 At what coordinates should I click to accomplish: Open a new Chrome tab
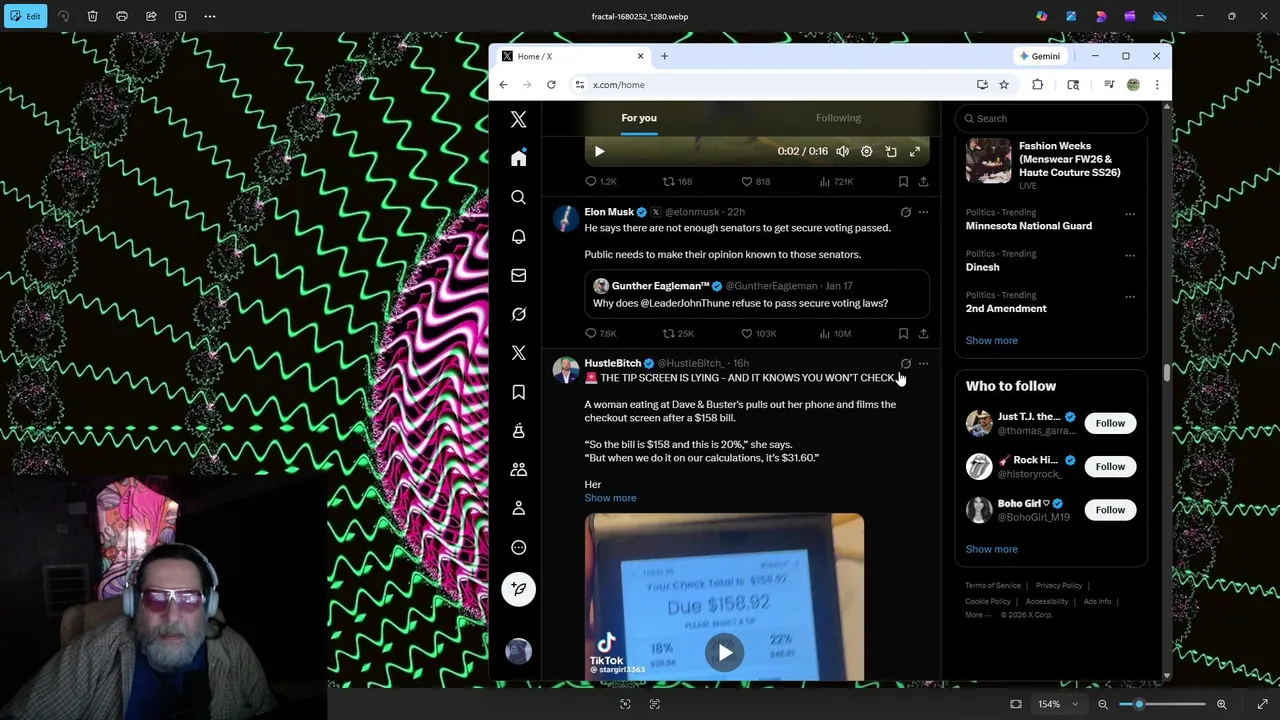pos(664,56)
